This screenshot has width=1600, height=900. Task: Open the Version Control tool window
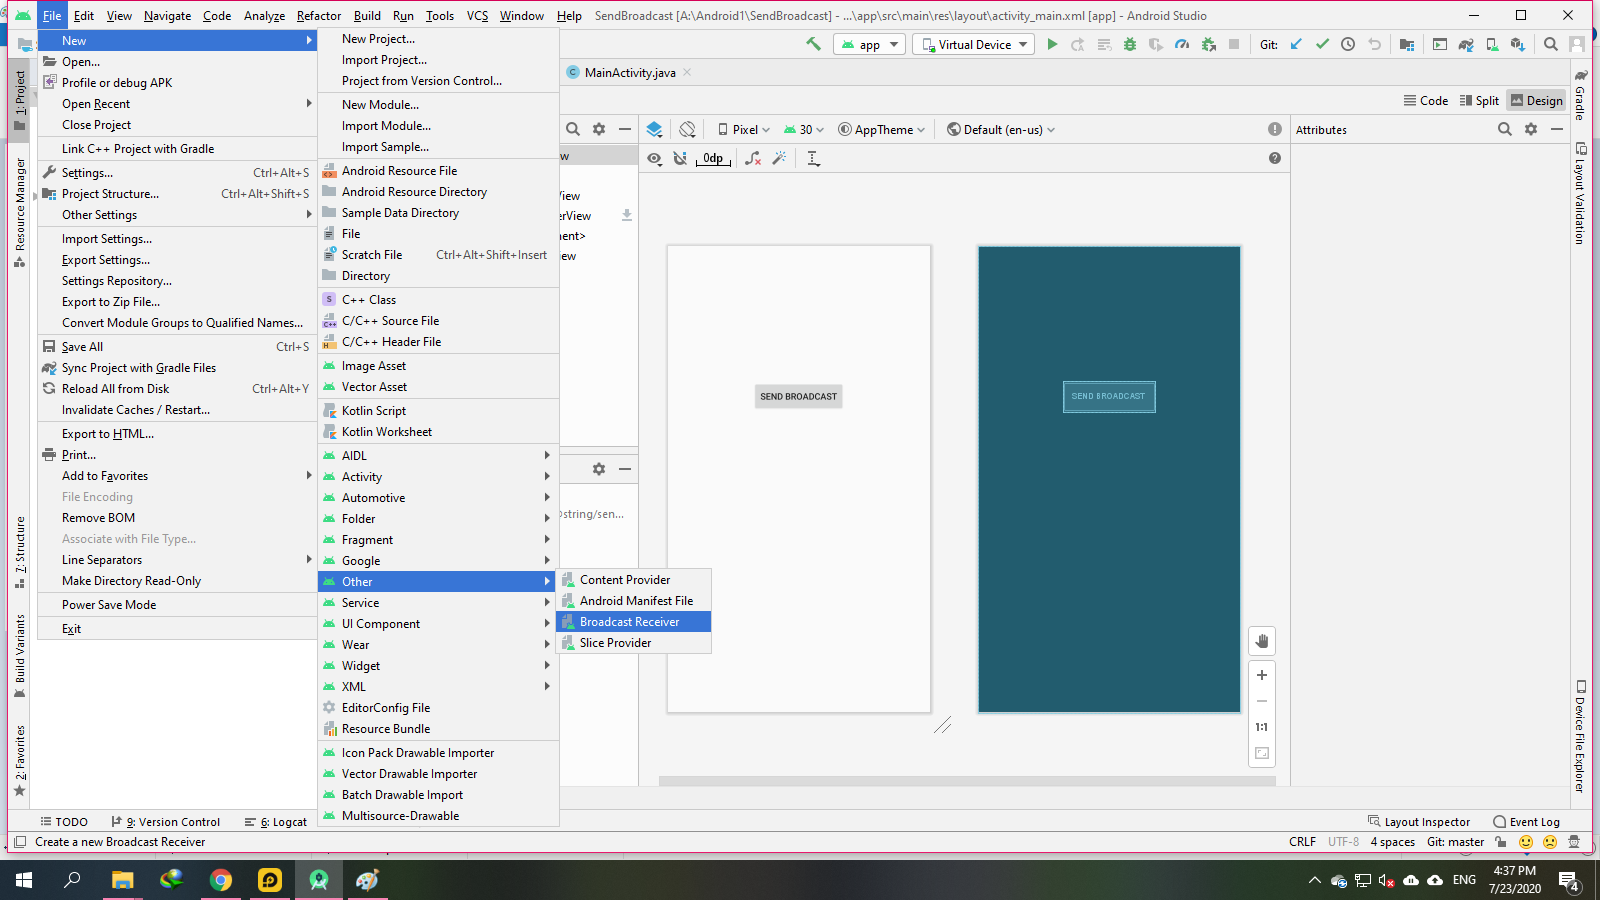coord(165,821)
